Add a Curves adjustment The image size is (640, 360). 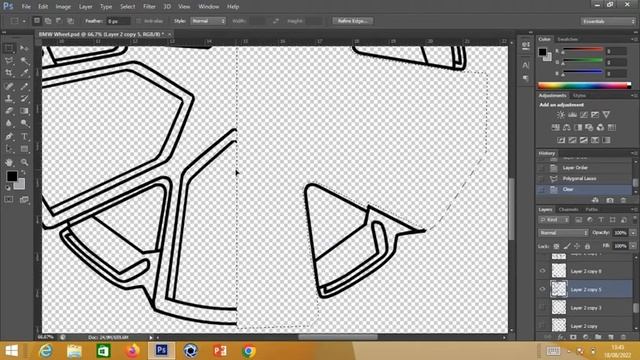584,115
